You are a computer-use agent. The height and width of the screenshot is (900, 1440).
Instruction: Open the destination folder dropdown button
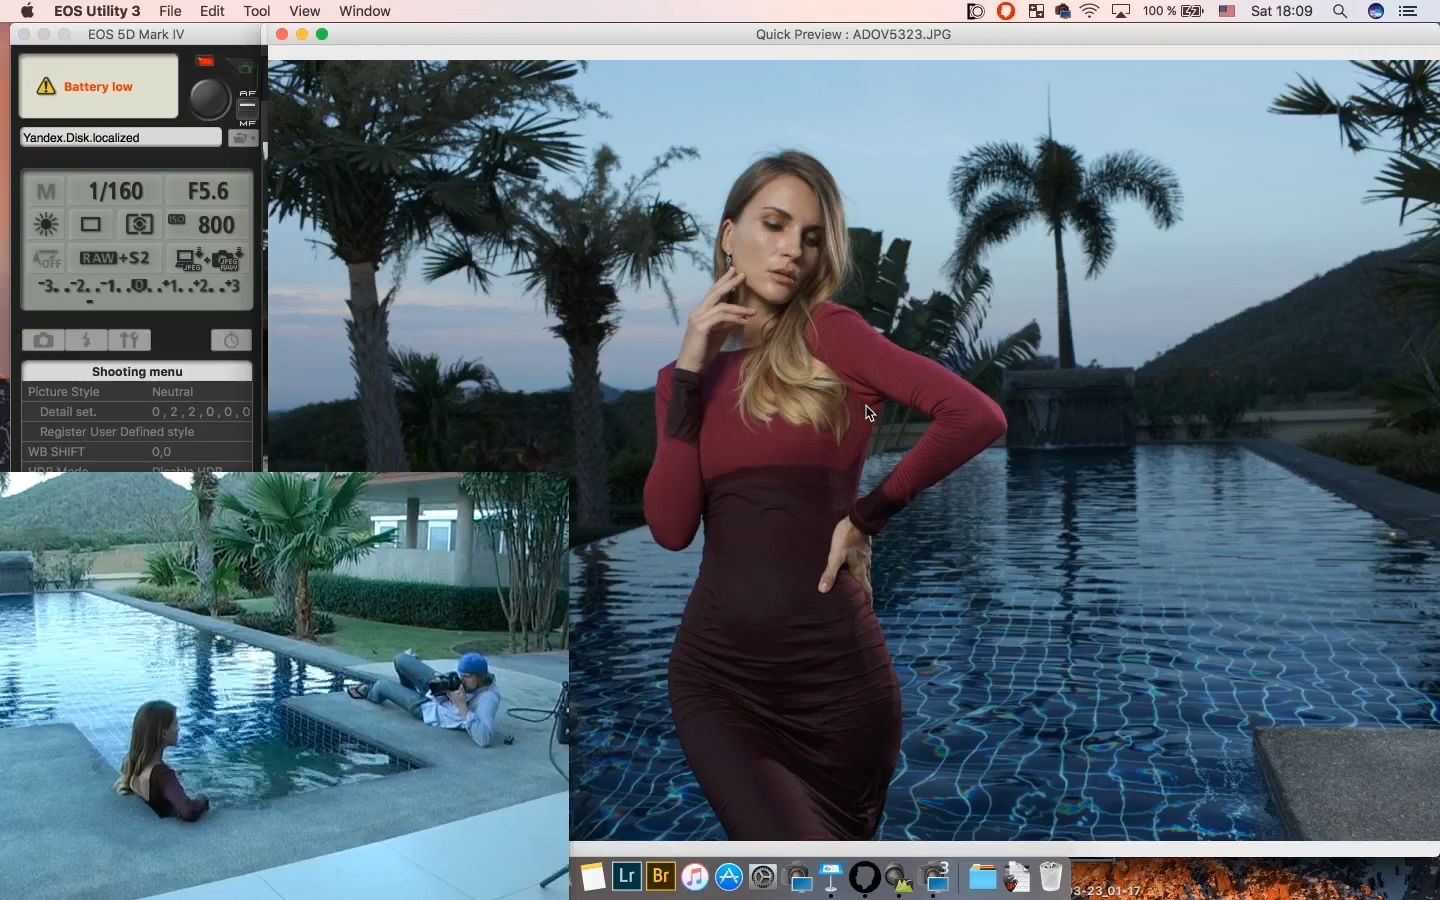coord(242,138)
